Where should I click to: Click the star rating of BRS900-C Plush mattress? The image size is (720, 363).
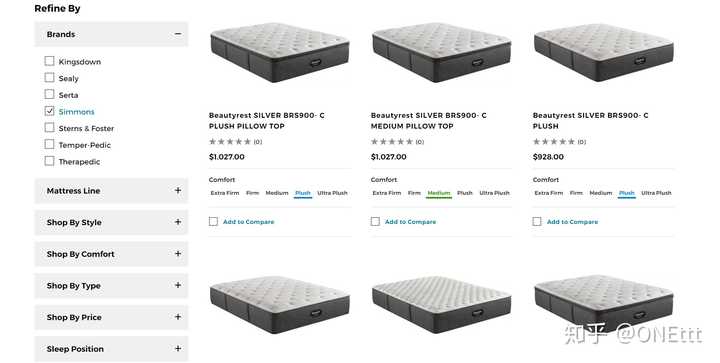tap(554, 142)
